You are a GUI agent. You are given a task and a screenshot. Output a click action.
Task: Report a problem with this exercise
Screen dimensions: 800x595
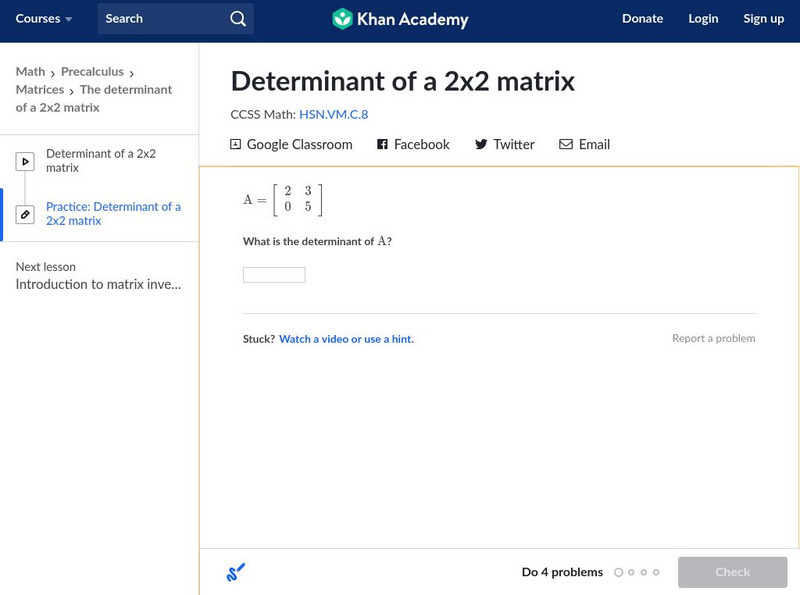pos(716,338)
